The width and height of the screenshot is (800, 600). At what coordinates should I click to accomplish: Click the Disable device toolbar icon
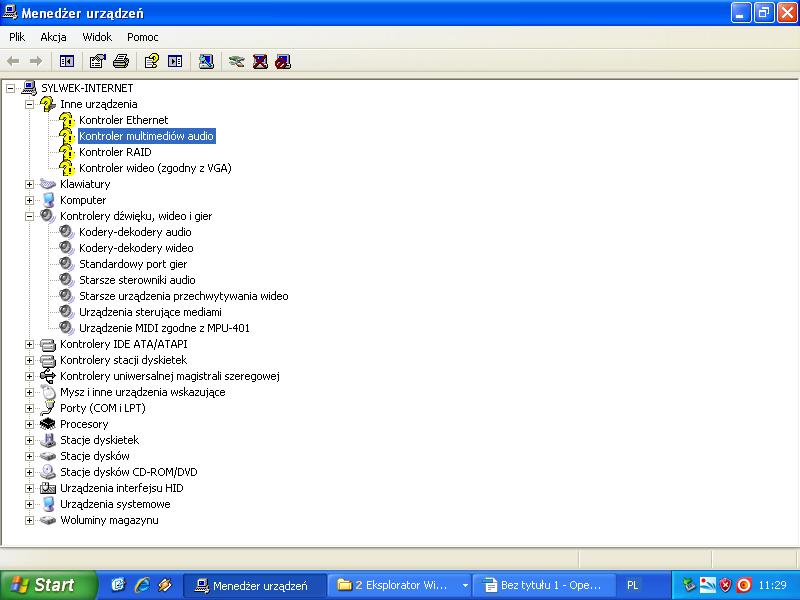point(283,62)
